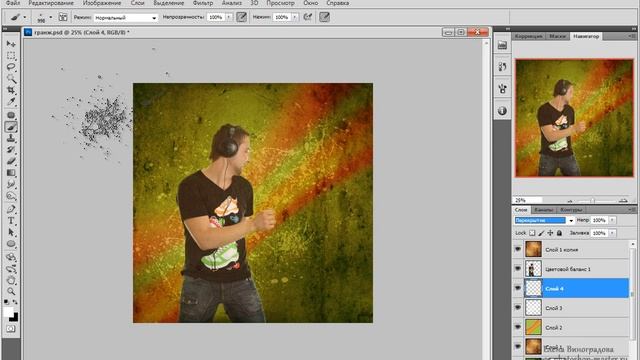This screenshot has width=640, height=360.
Task: Hide the Слой 3 layer
Action: [518, 308]
